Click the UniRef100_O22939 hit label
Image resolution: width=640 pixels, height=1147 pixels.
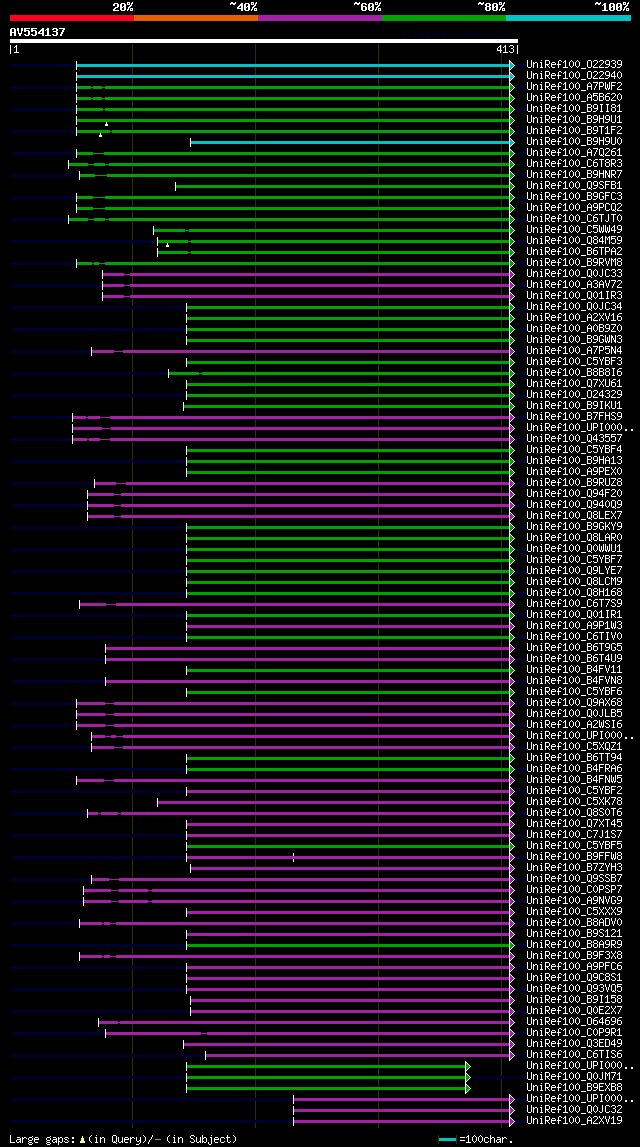tap(574, 64)
